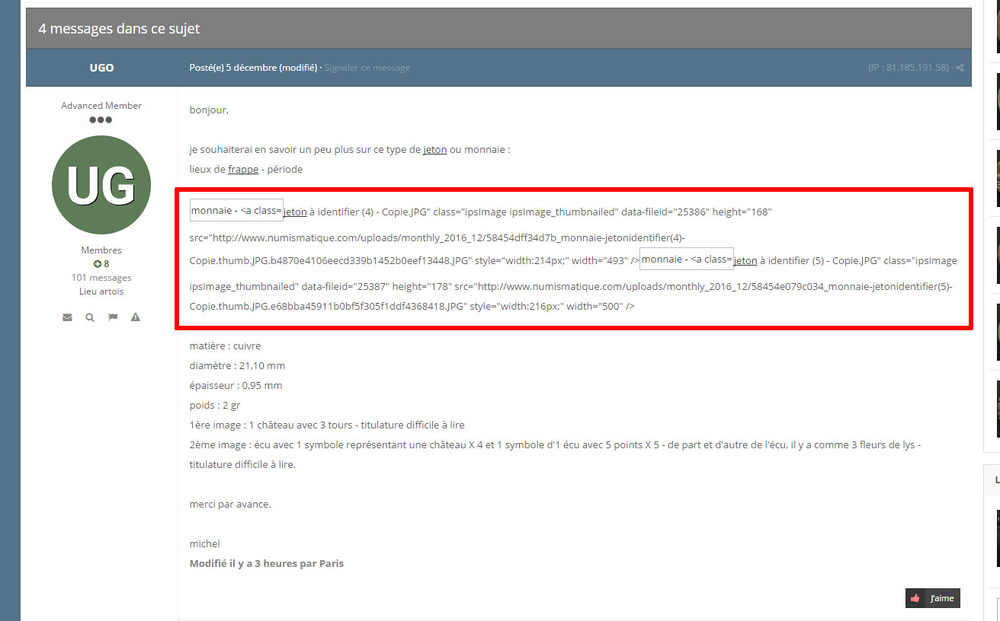The height and width of the screenshot is (621, 1000).
Task: Click the envelope message icon under UGO's profile
Action: 67,317
